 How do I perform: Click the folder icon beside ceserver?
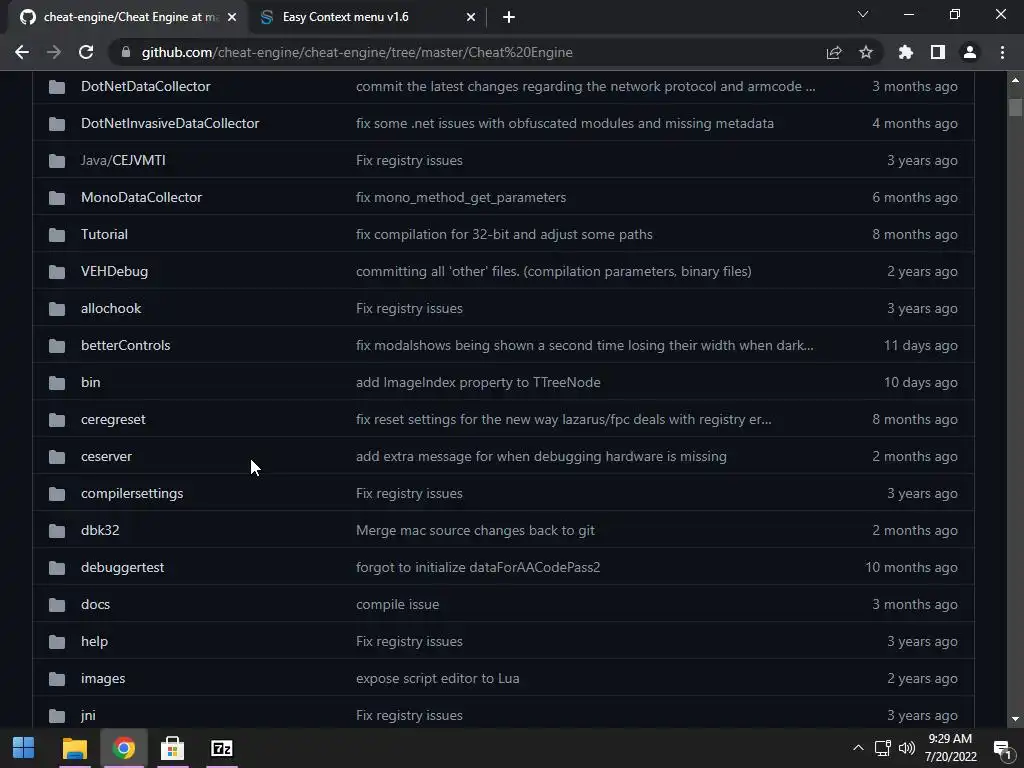click(x=57, y=456)
